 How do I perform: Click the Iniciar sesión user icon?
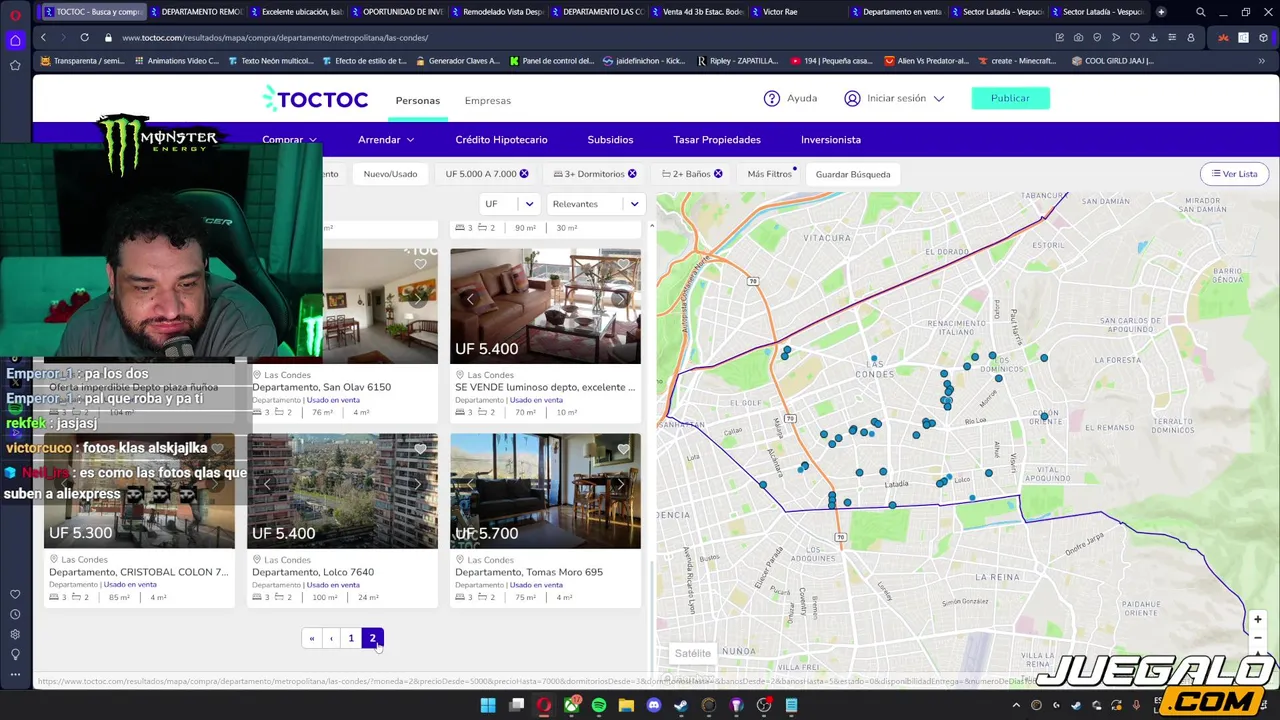(x=852, y=98)
